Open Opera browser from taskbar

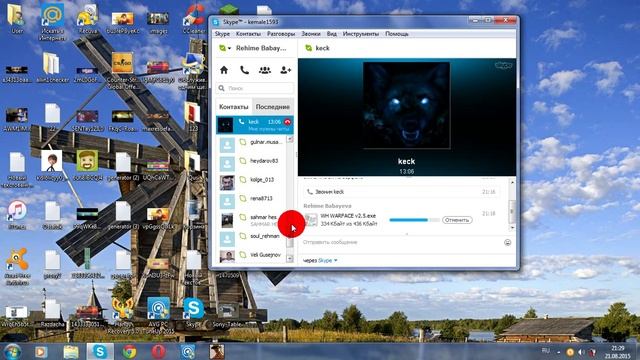tap(159, 351)
